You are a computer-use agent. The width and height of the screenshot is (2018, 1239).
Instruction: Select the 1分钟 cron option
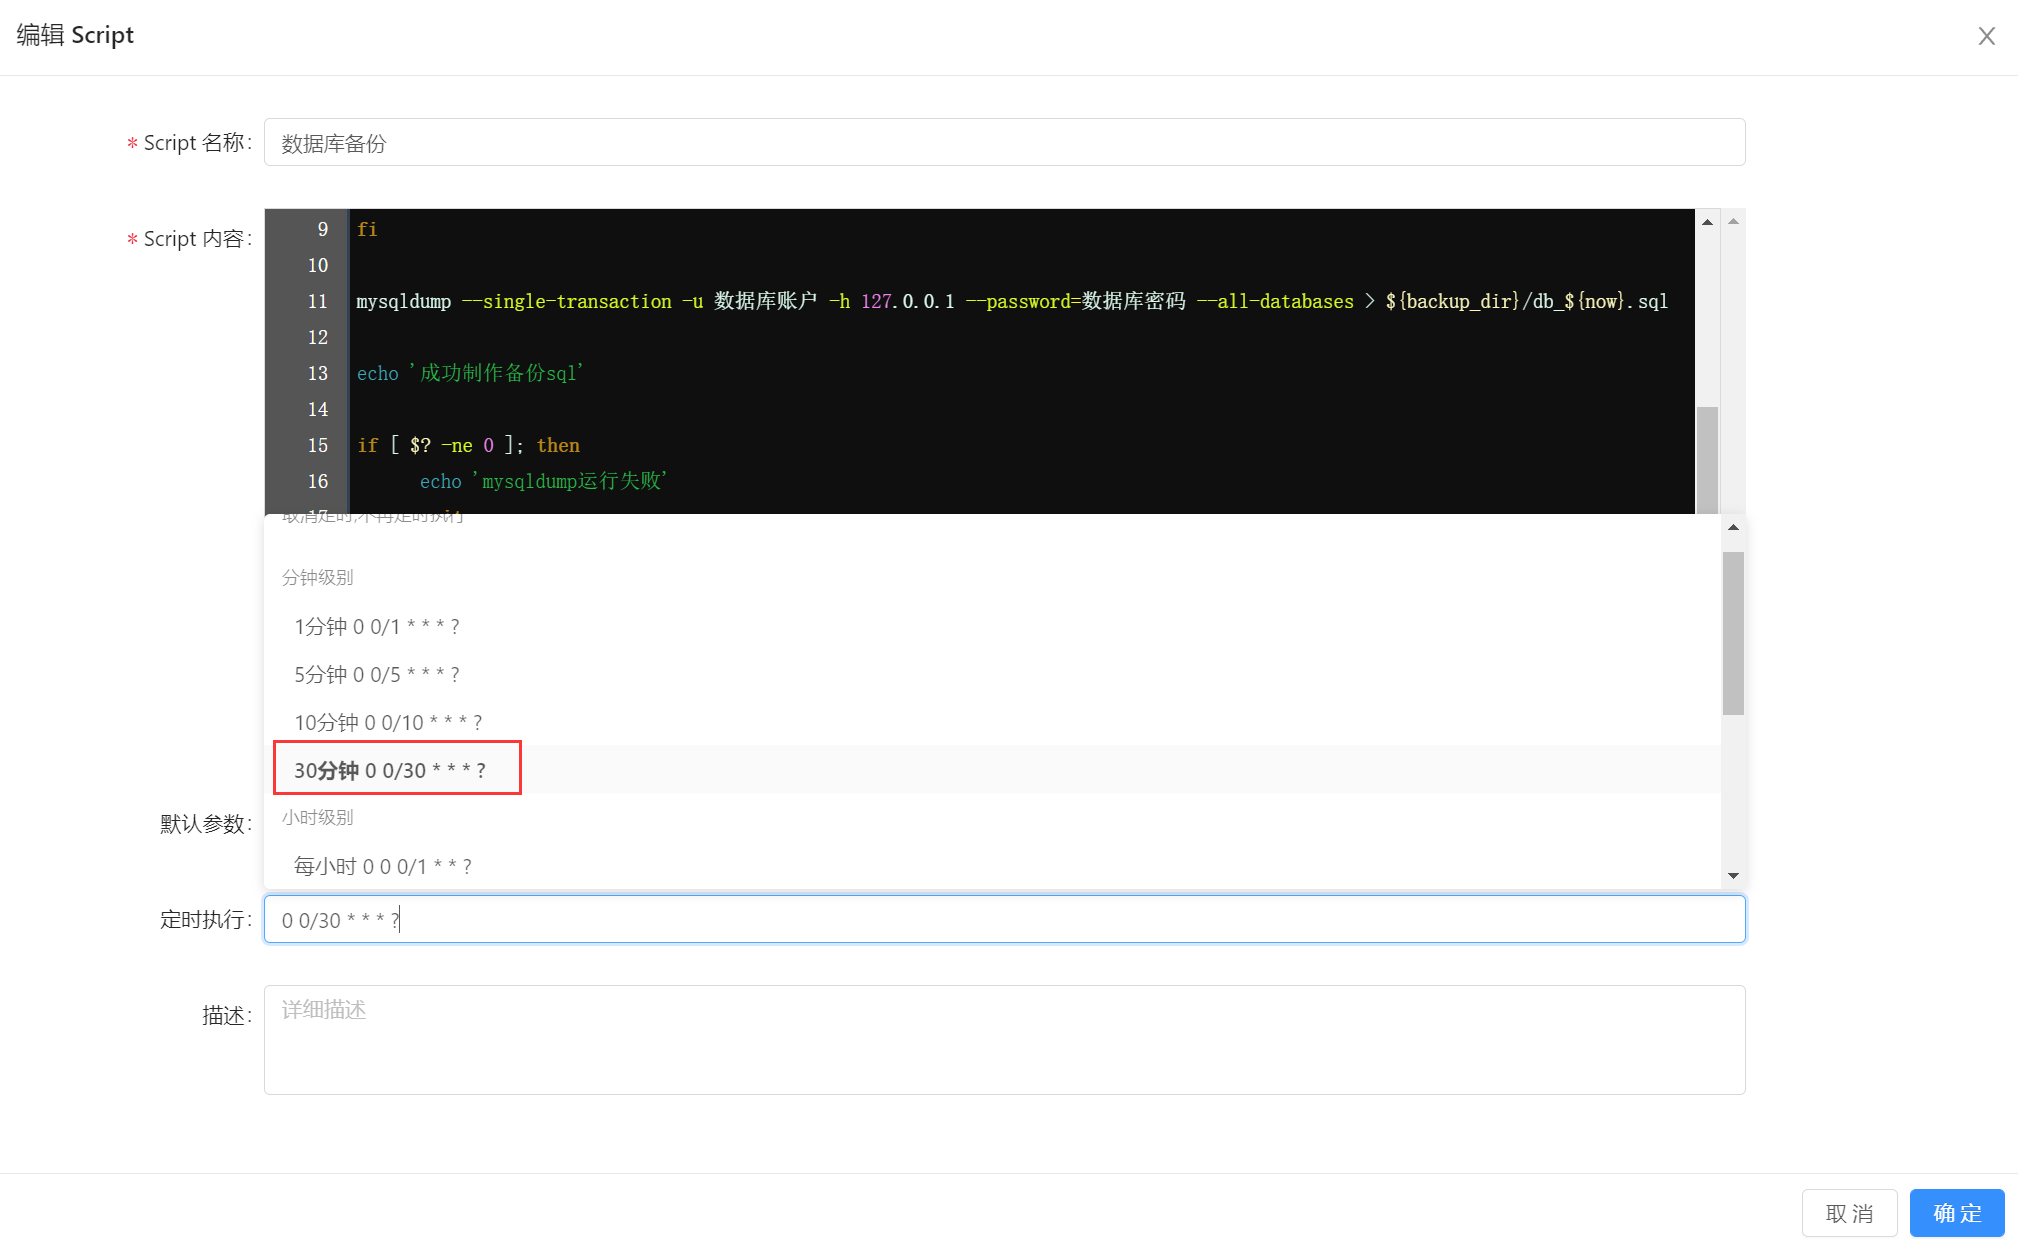click(x=376, y=627)
